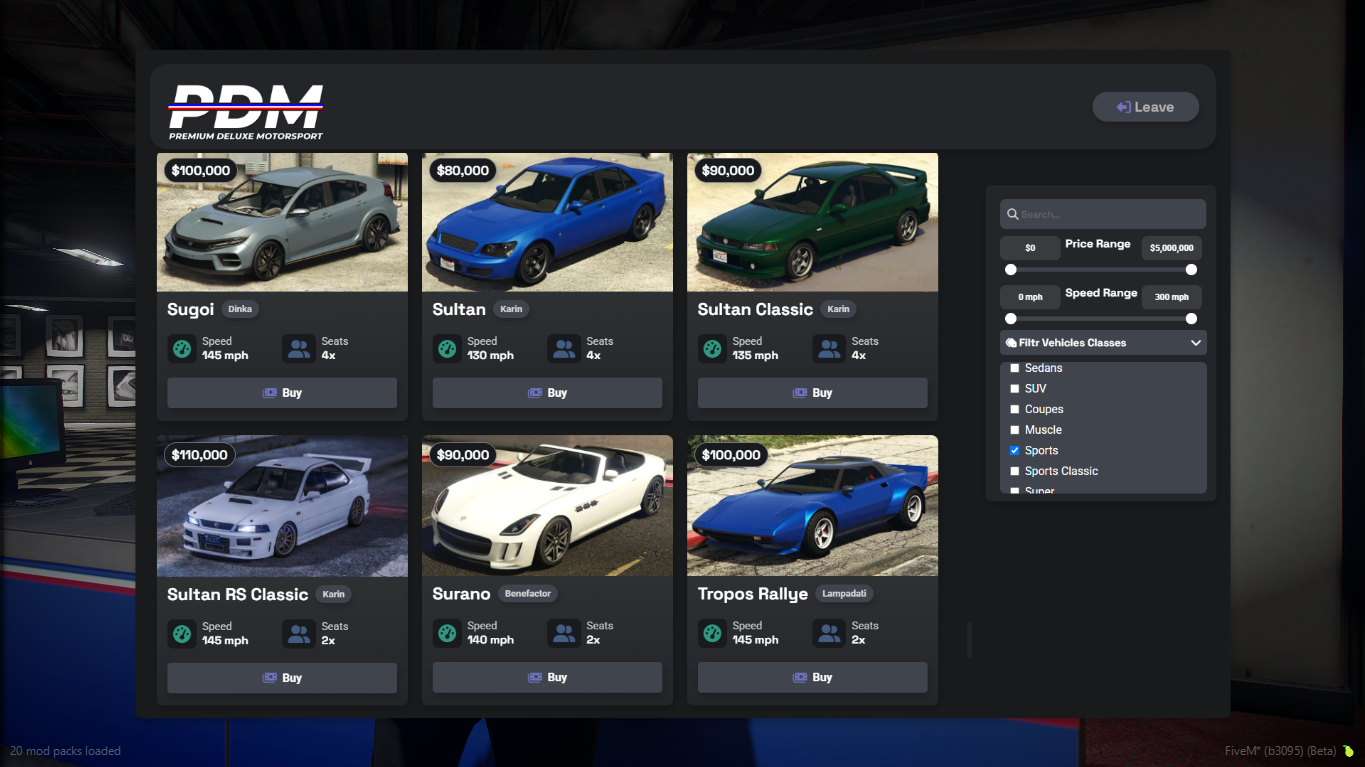Click the Lampadati tag on Tropos Rallye
Viewport: 1365px width, 767px height.
click(845, 593)
